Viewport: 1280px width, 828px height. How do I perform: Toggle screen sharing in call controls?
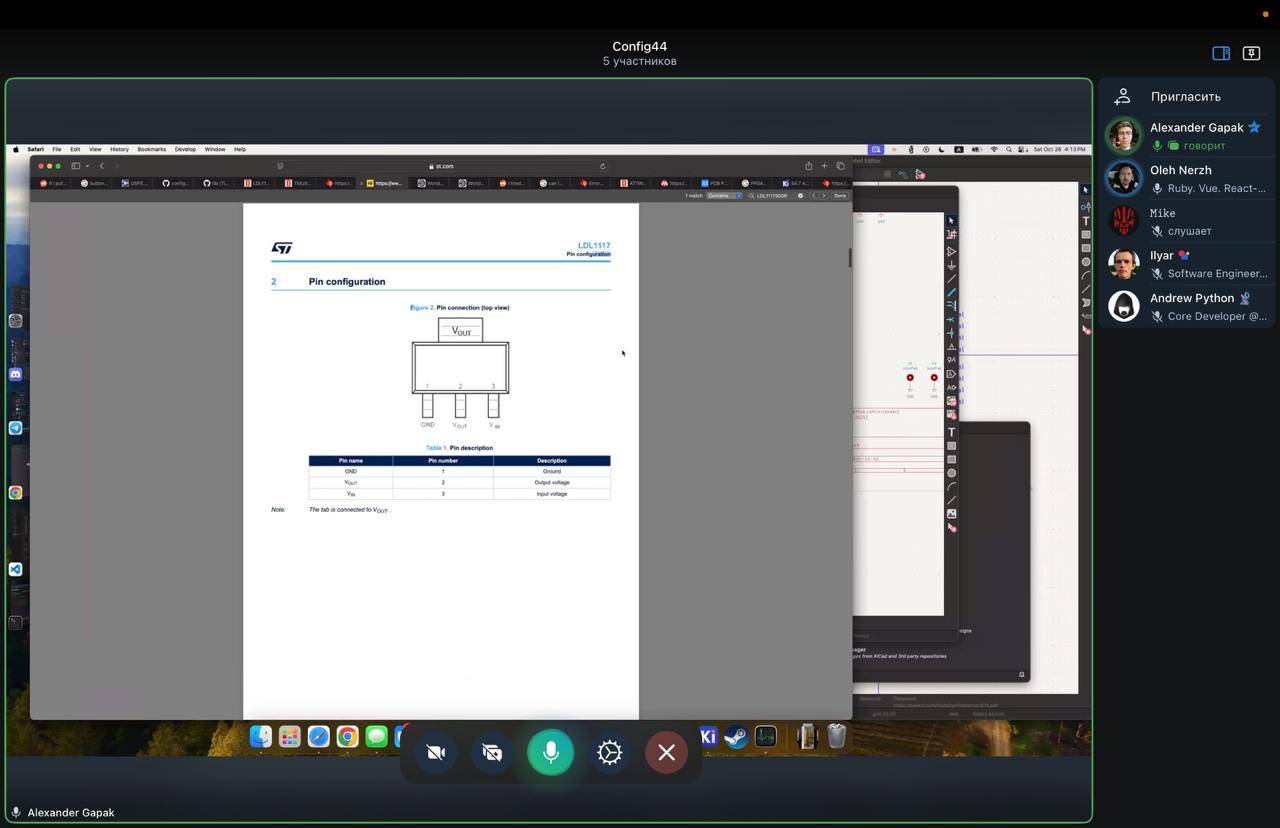(492, 753)
